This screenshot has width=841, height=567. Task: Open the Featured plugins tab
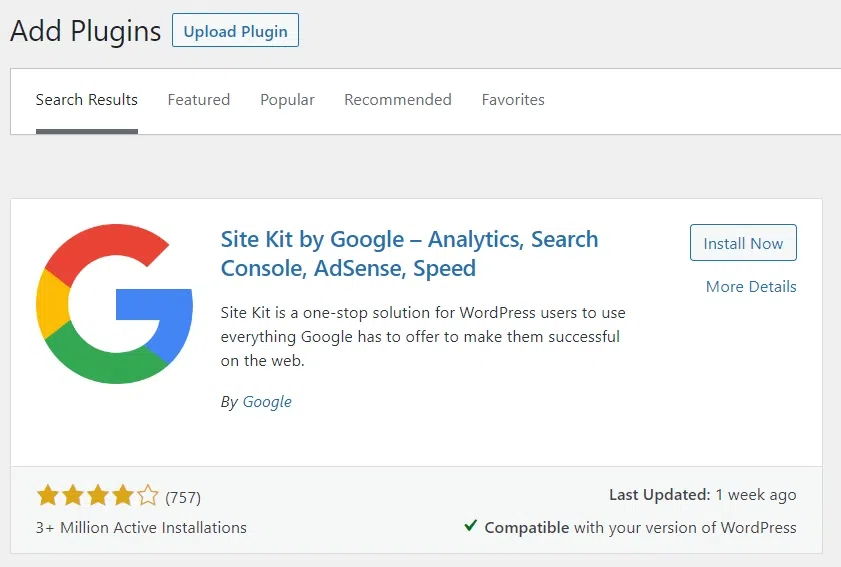click(199, 100)
